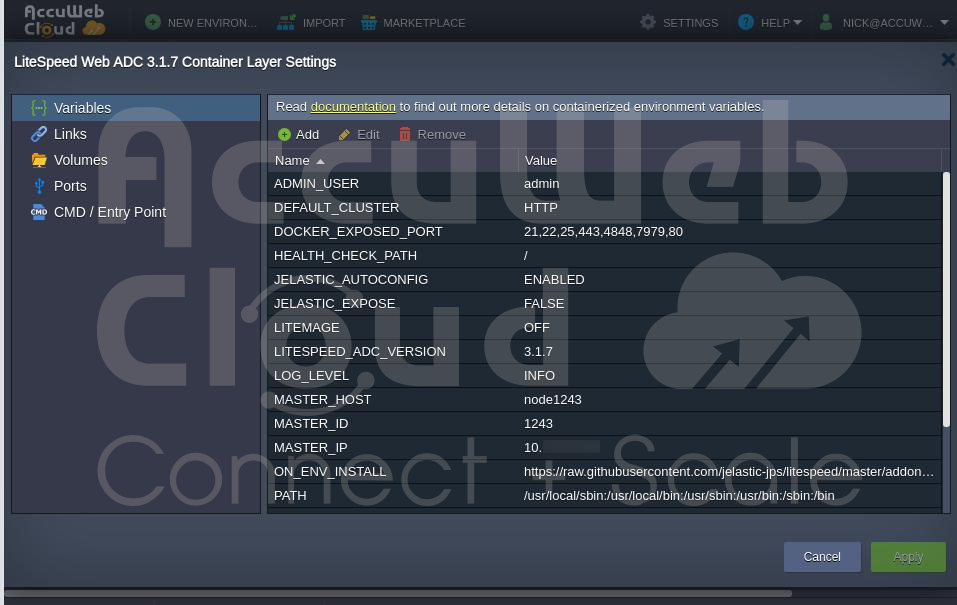Viewport: 957px width, 605px height.
Task: Click the Volumes folder icon
Action: point(39,160)
